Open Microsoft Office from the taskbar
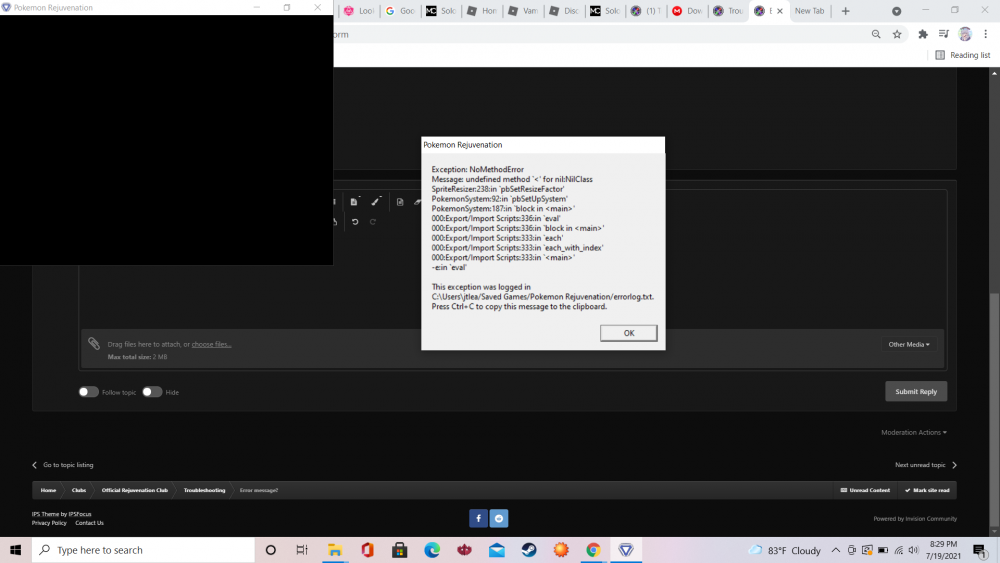This screenshot has height=563, width=1000. coord(367,550)
